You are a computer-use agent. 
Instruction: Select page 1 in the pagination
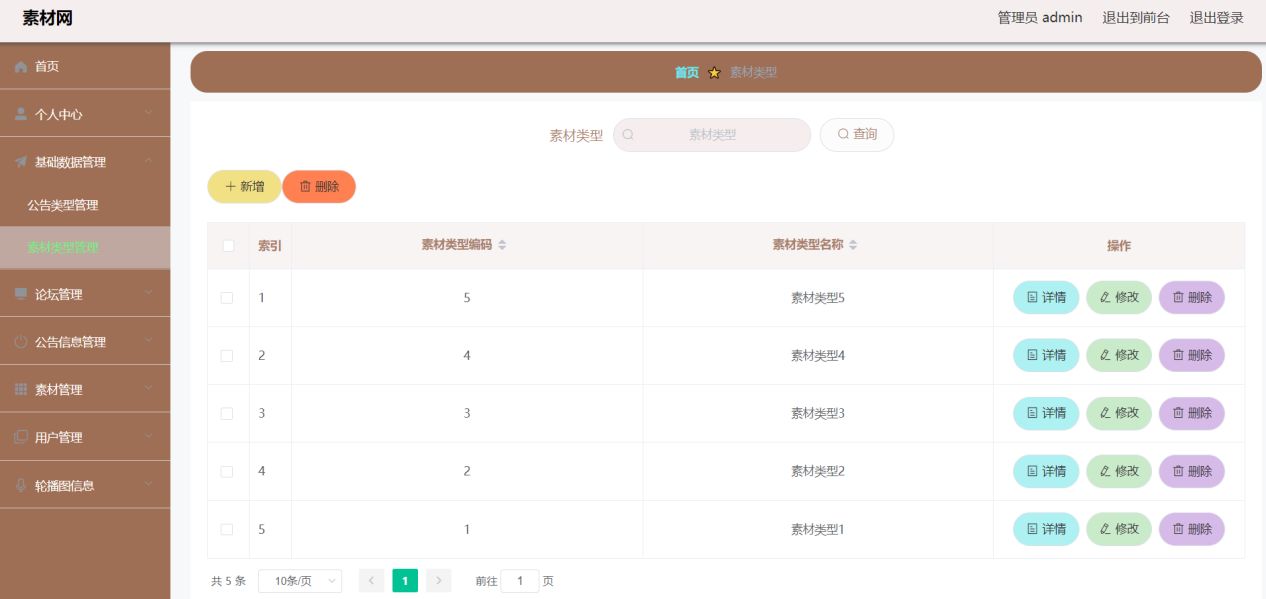coord(405,581)
